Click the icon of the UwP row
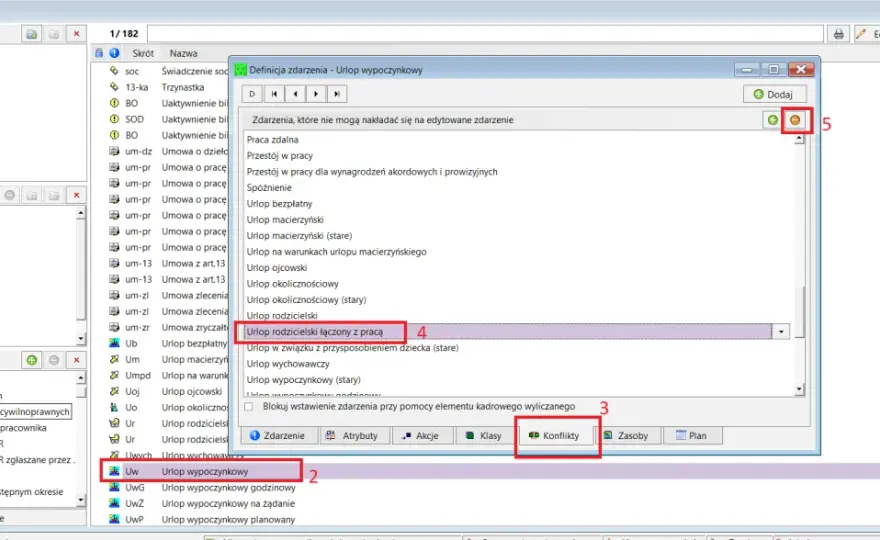 pos(114,519)
